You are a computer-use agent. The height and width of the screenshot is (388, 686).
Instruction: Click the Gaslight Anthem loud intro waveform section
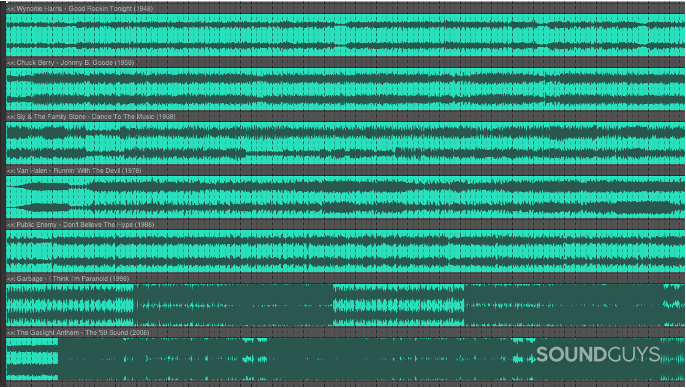click(32, 359)
